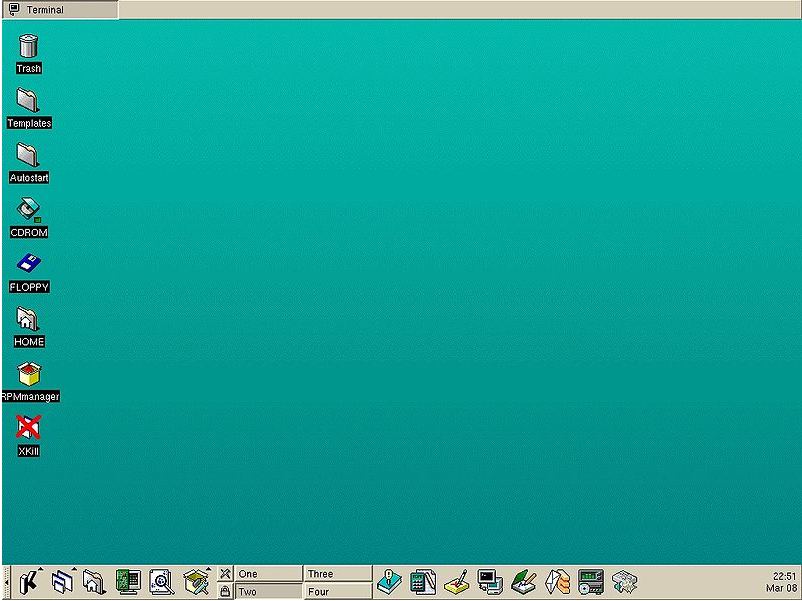
Task: Open the KDE Help book icon
Action: [x=390, y=581]
